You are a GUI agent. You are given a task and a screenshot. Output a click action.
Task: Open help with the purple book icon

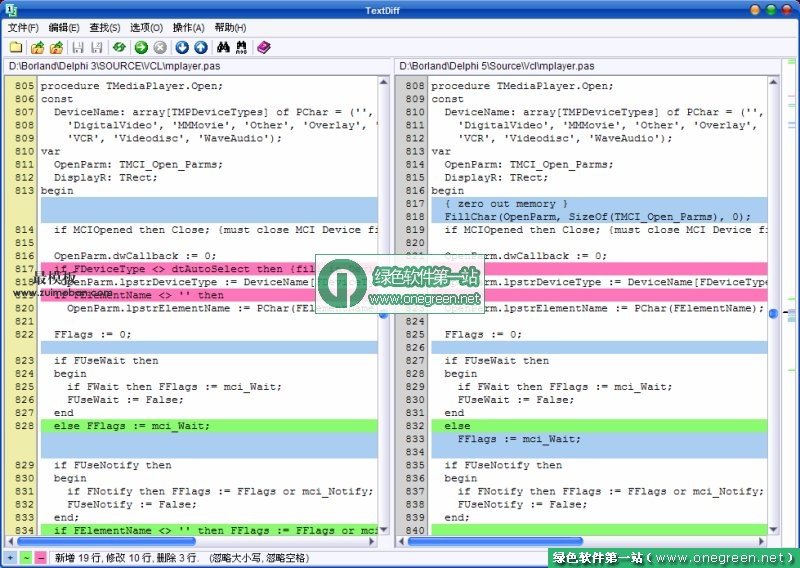(x=264, y=47)
